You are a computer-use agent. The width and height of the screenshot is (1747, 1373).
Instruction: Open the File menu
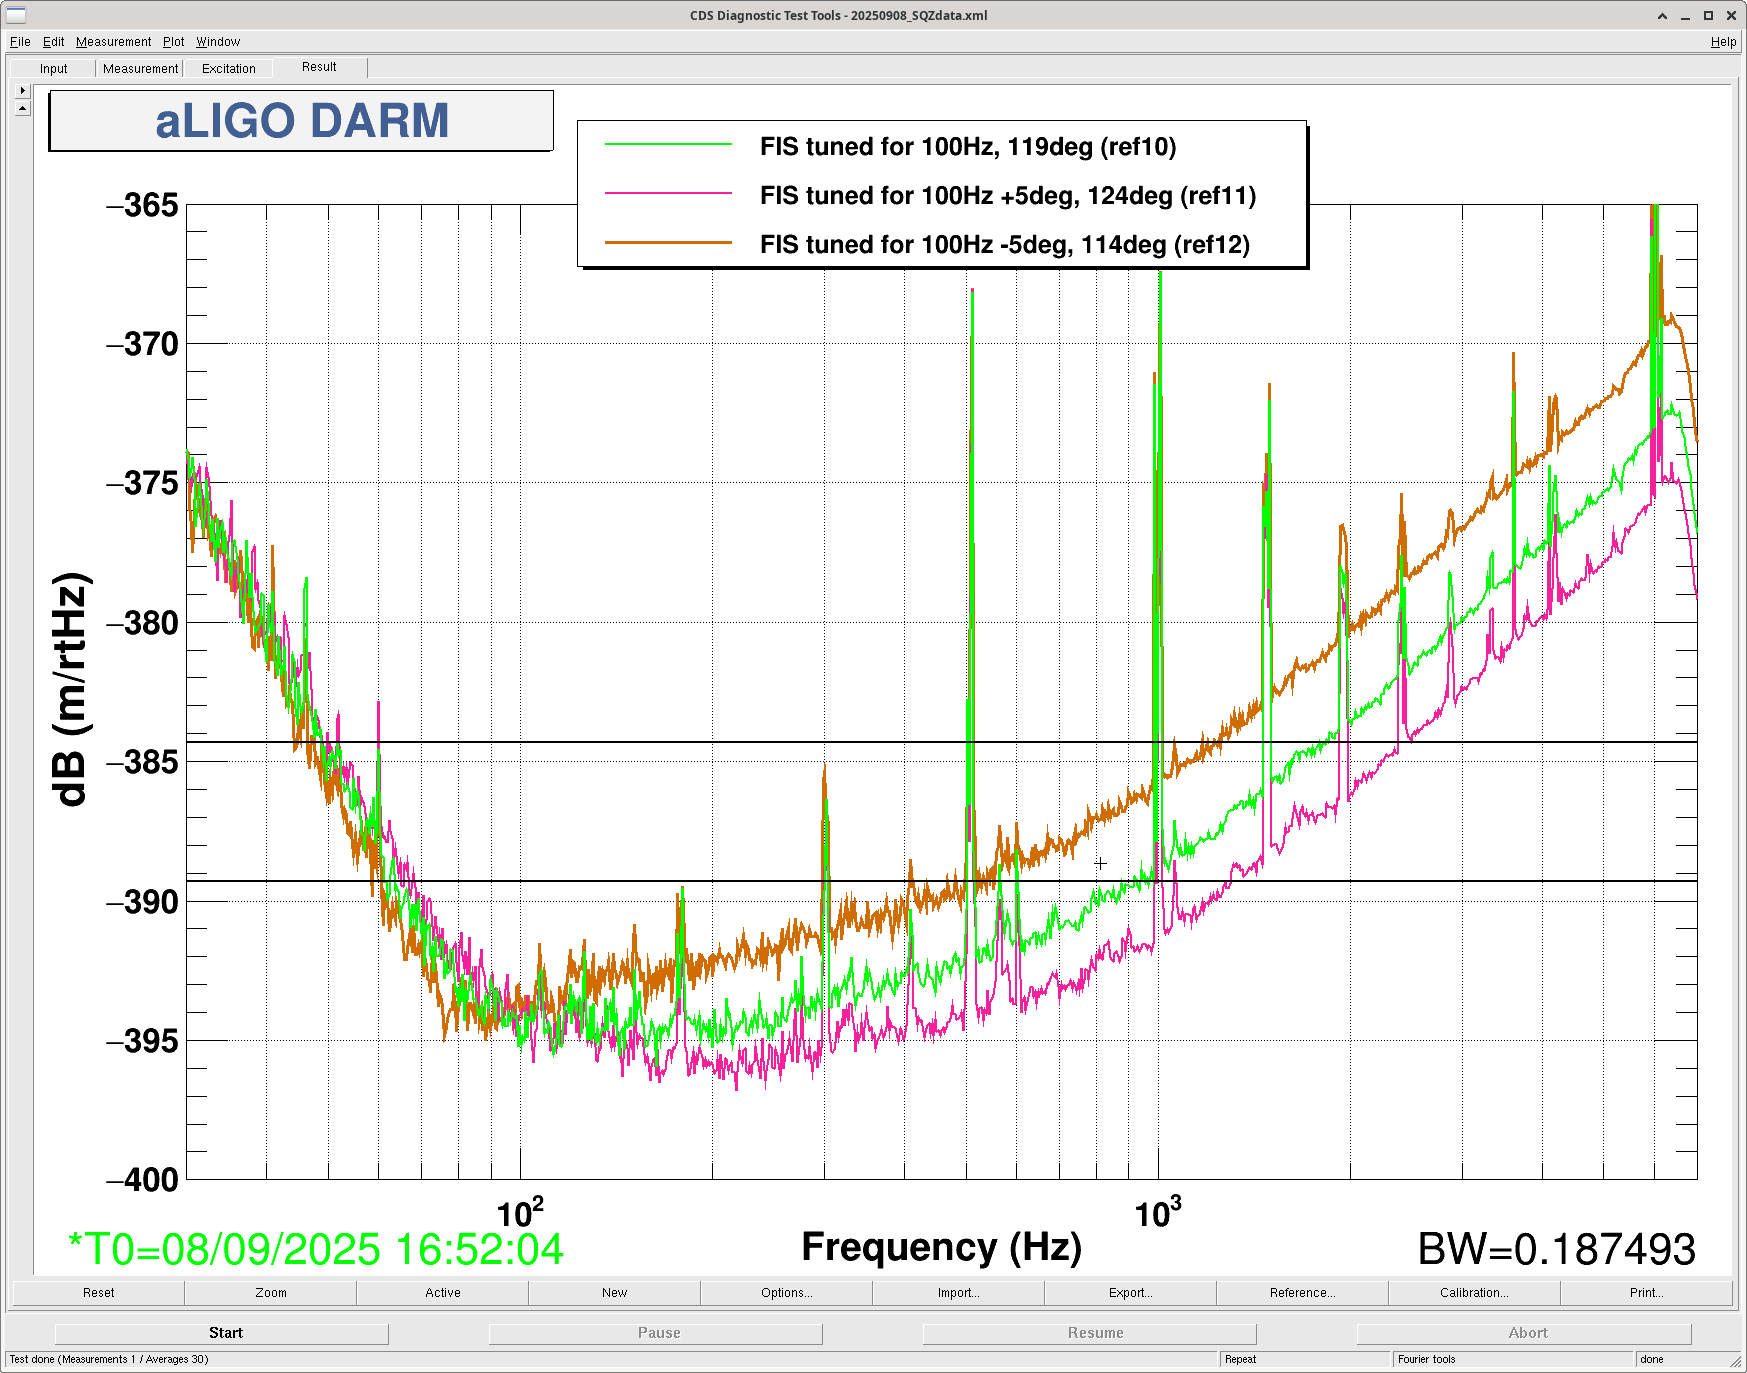tap(20, 42)
